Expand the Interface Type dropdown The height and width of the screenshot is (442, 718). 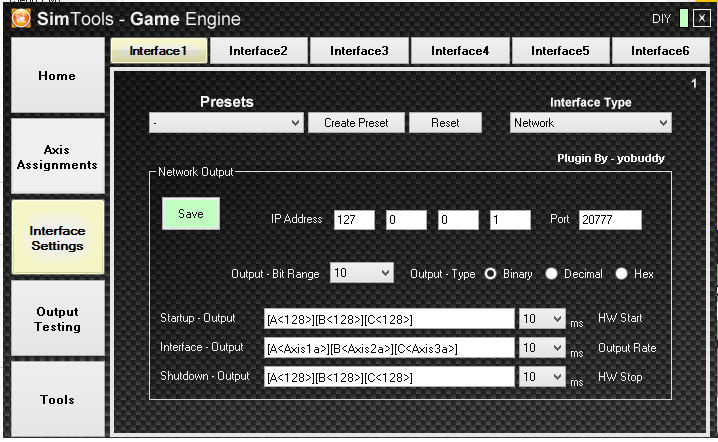coord(590,123)
